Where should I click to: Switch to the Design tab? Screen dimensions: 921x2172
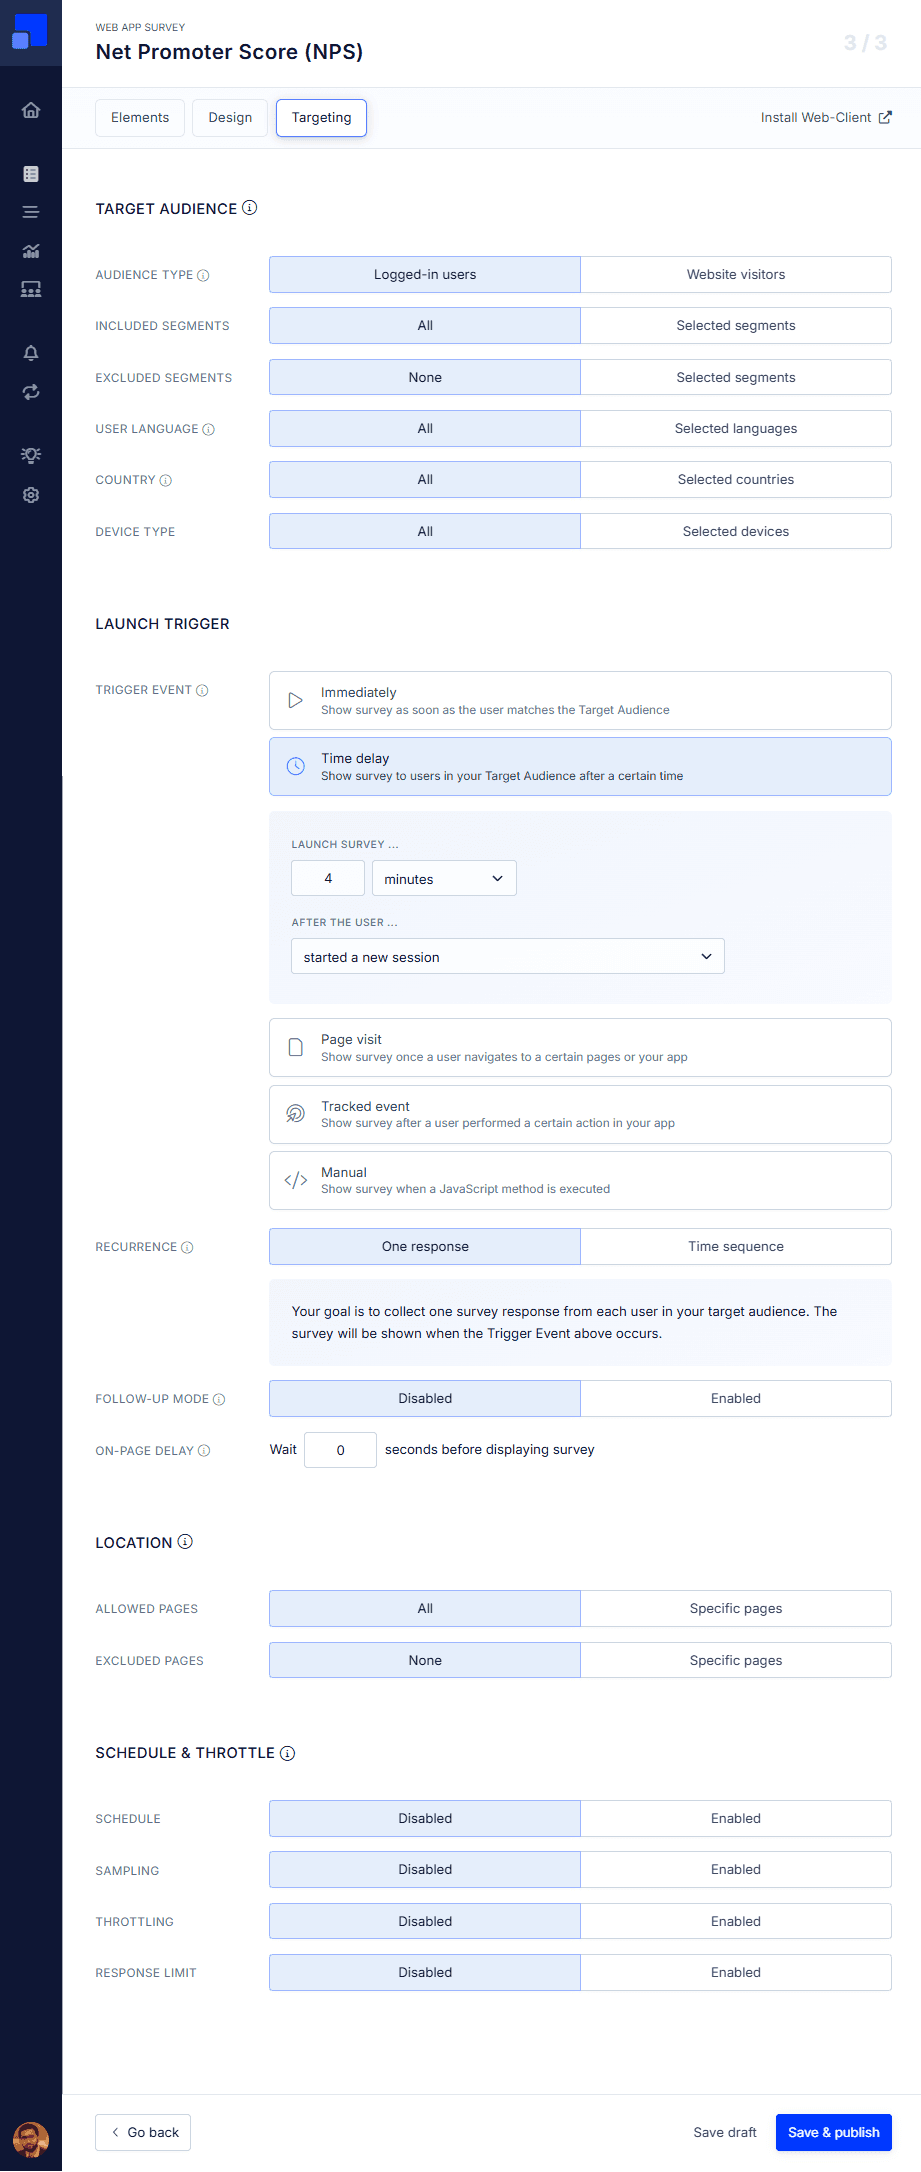click(230, 118)
